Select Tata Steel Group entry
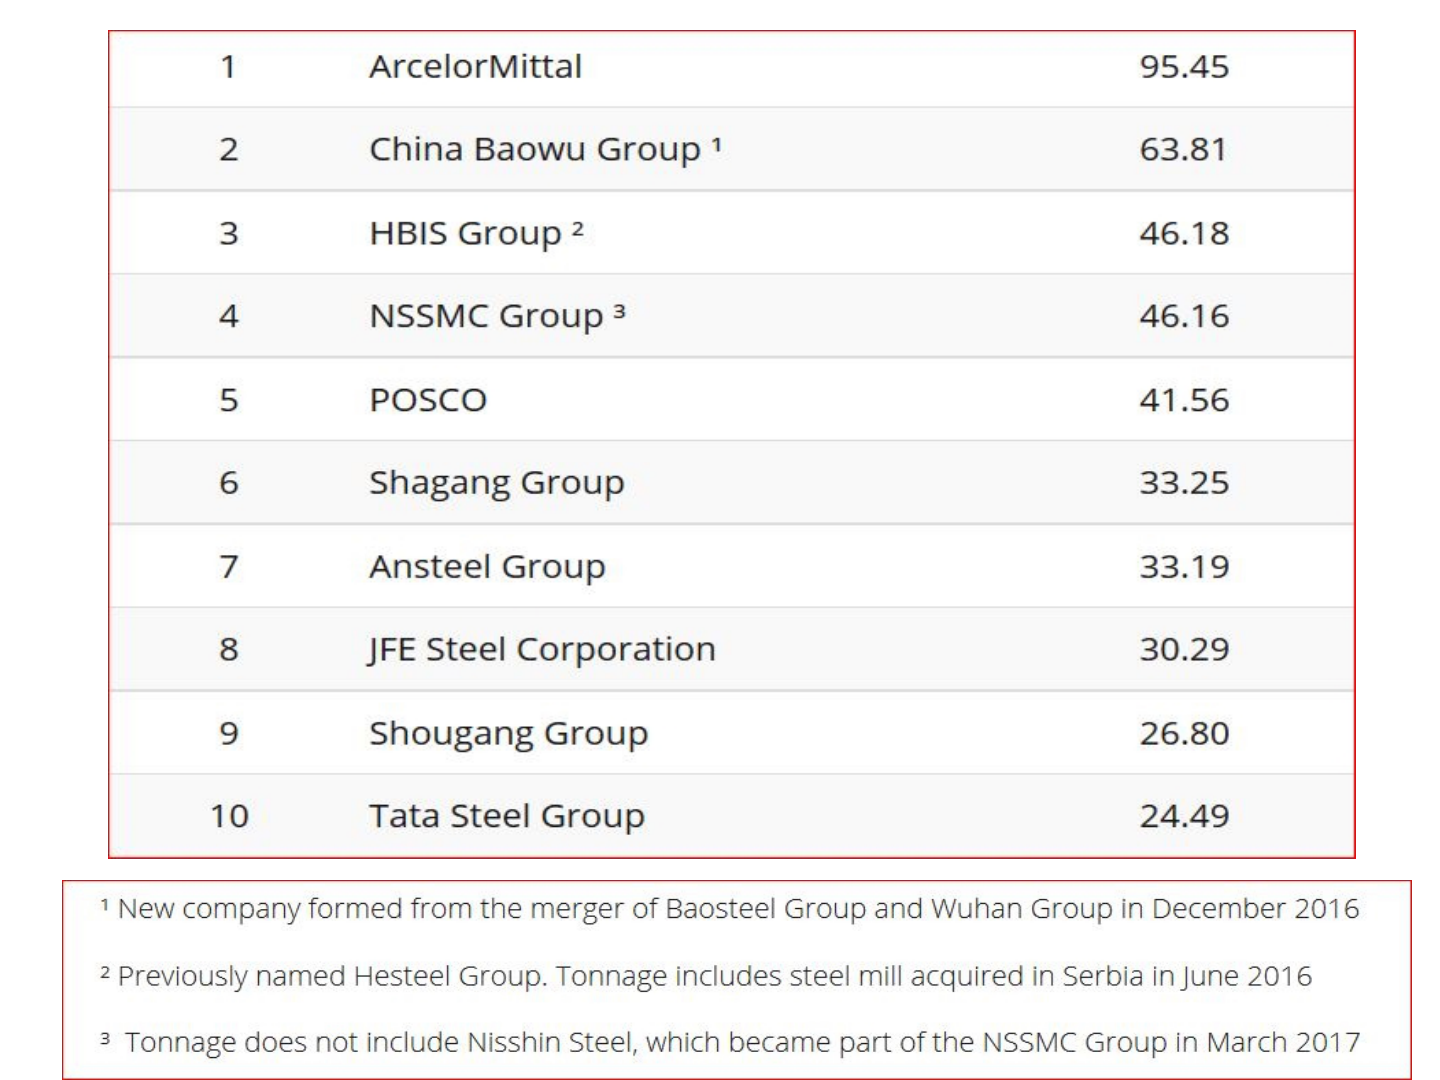This screenshot has height=1080, width=1440. pyautogui.click(x=506, y=817)
